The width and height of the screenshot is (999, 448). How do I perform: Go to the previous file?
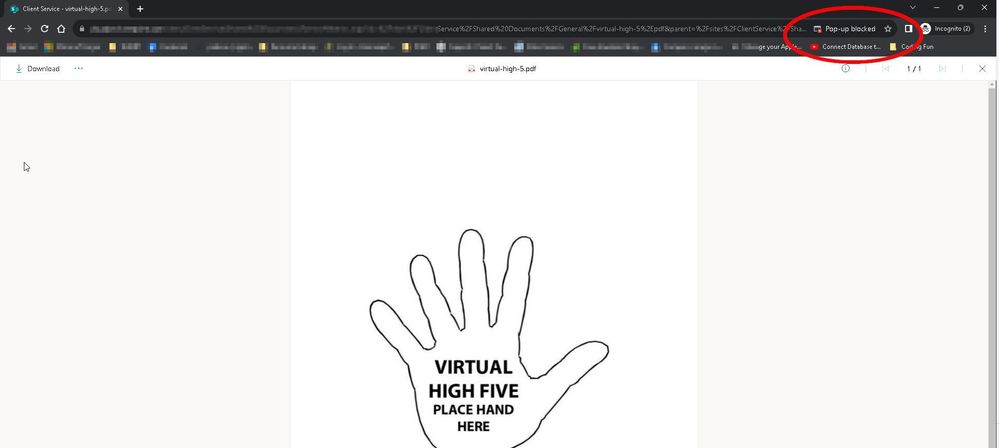[x=886, y=68]
